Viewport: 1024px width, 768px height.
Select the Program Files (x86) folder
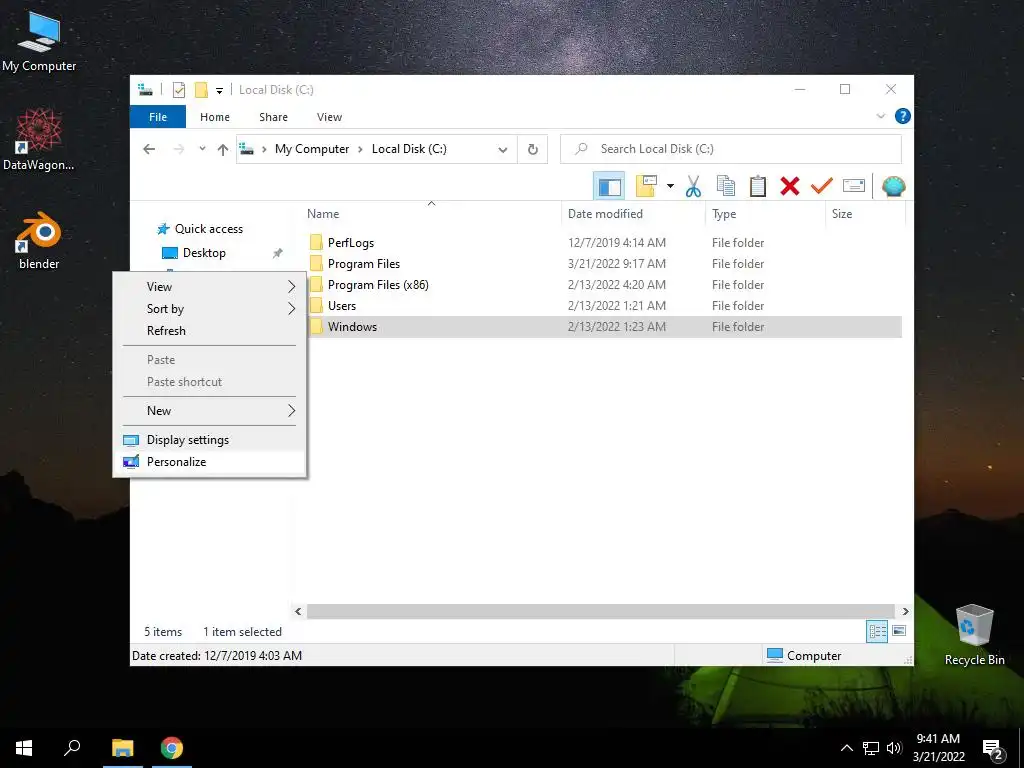coord(378,285)
